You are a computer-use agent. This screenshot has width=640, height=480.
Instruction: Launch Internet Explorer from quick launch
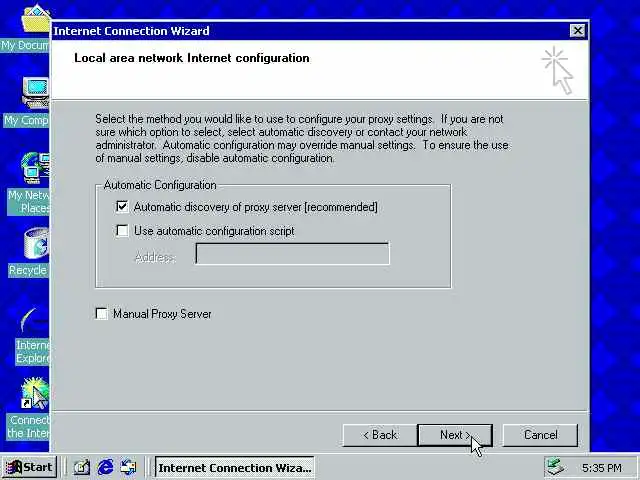click(105, 467)
